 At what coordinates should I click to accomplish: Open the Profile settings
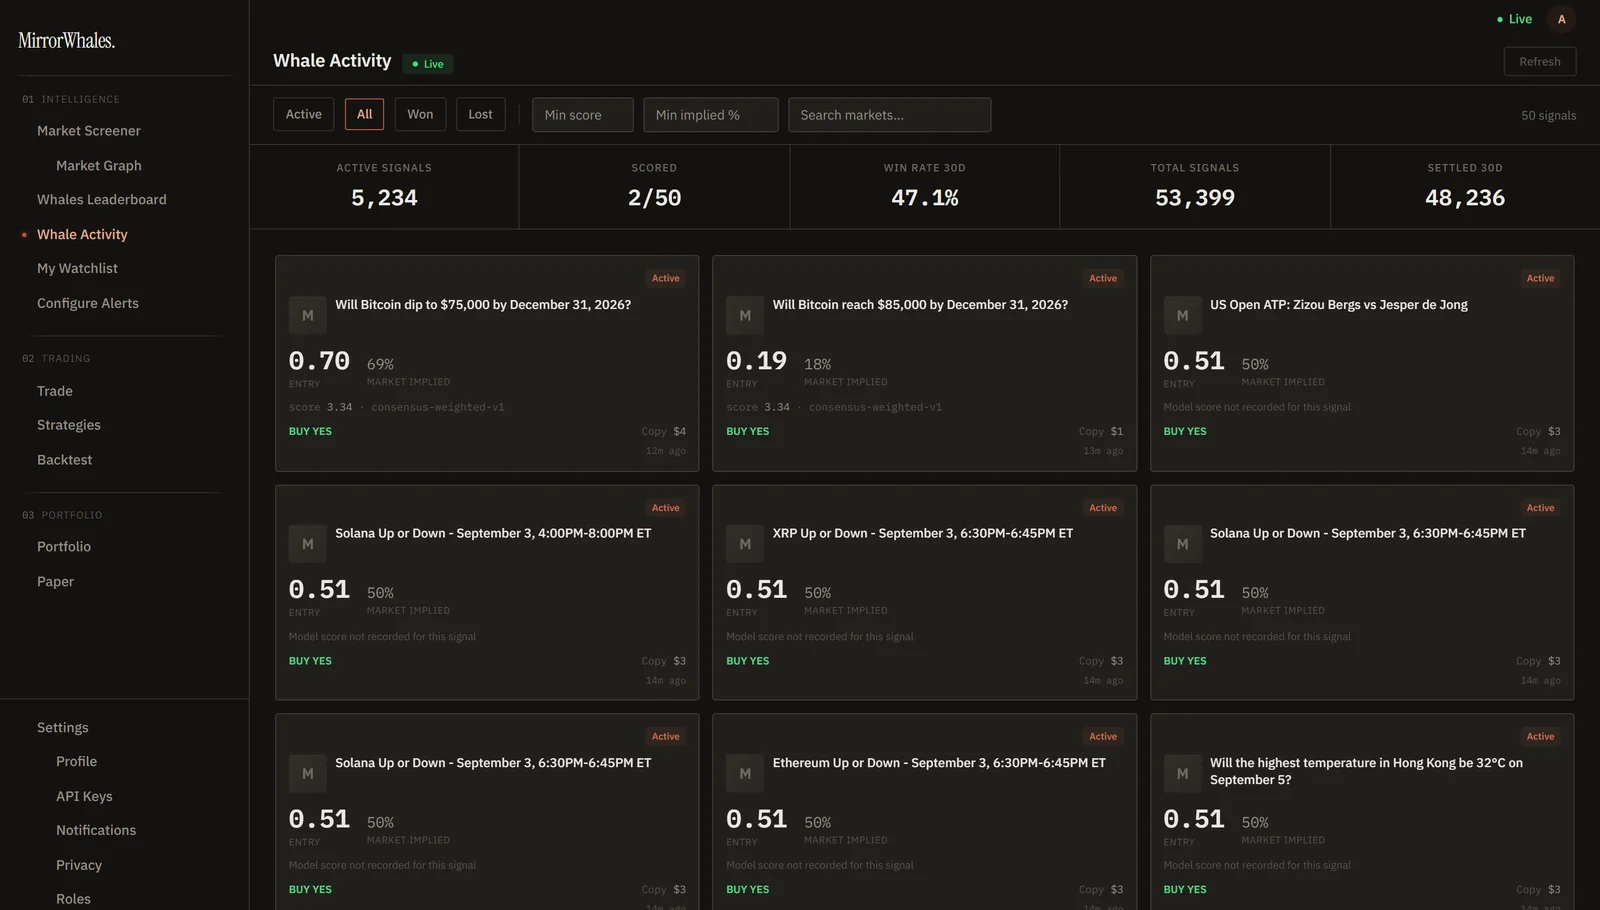pyautogui.click(x=76, y=761)
